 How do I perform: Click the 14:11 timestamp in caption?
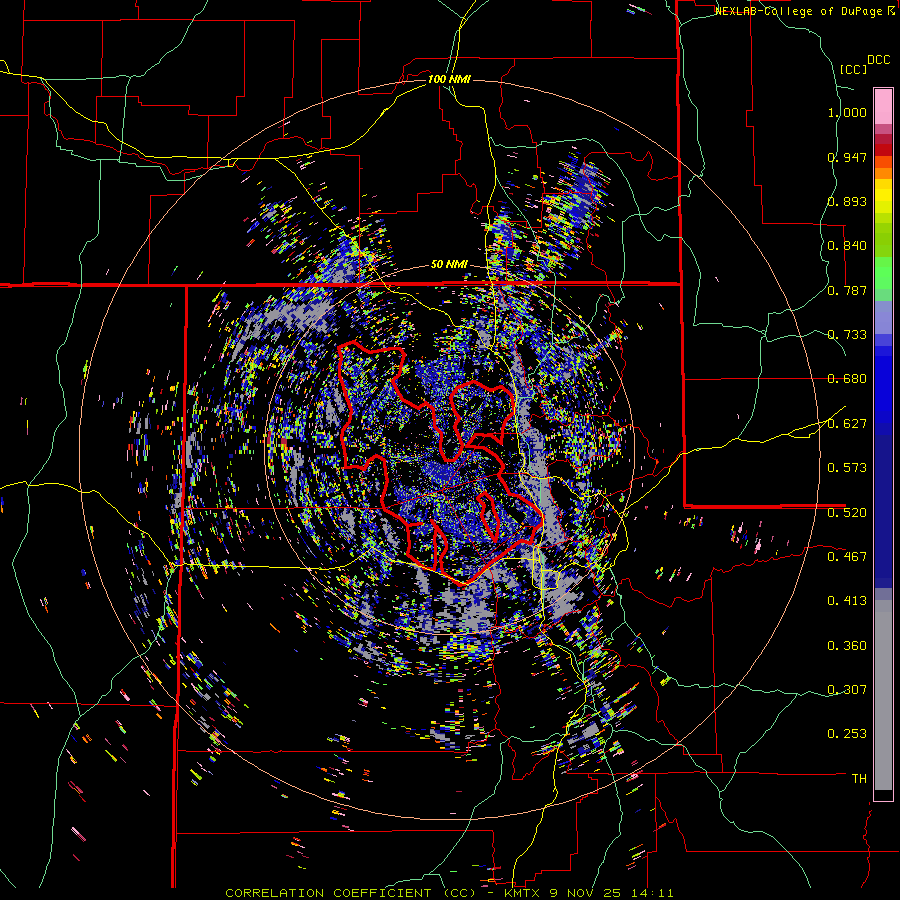(653, 893)
